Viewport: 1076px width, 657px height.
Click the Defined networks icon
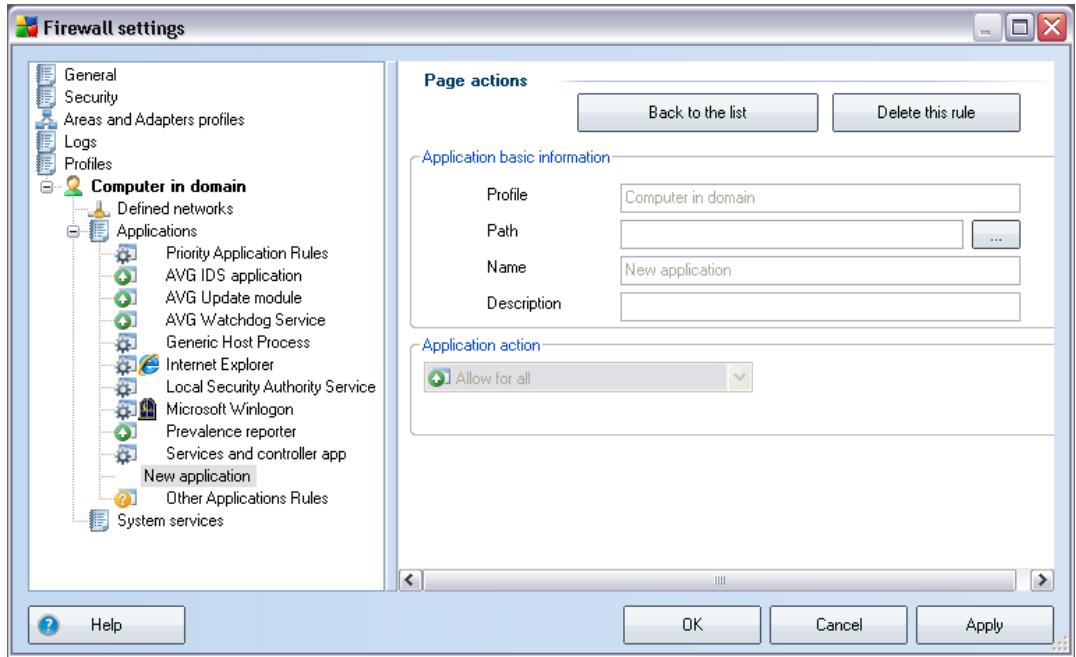(x=100, y=209)
